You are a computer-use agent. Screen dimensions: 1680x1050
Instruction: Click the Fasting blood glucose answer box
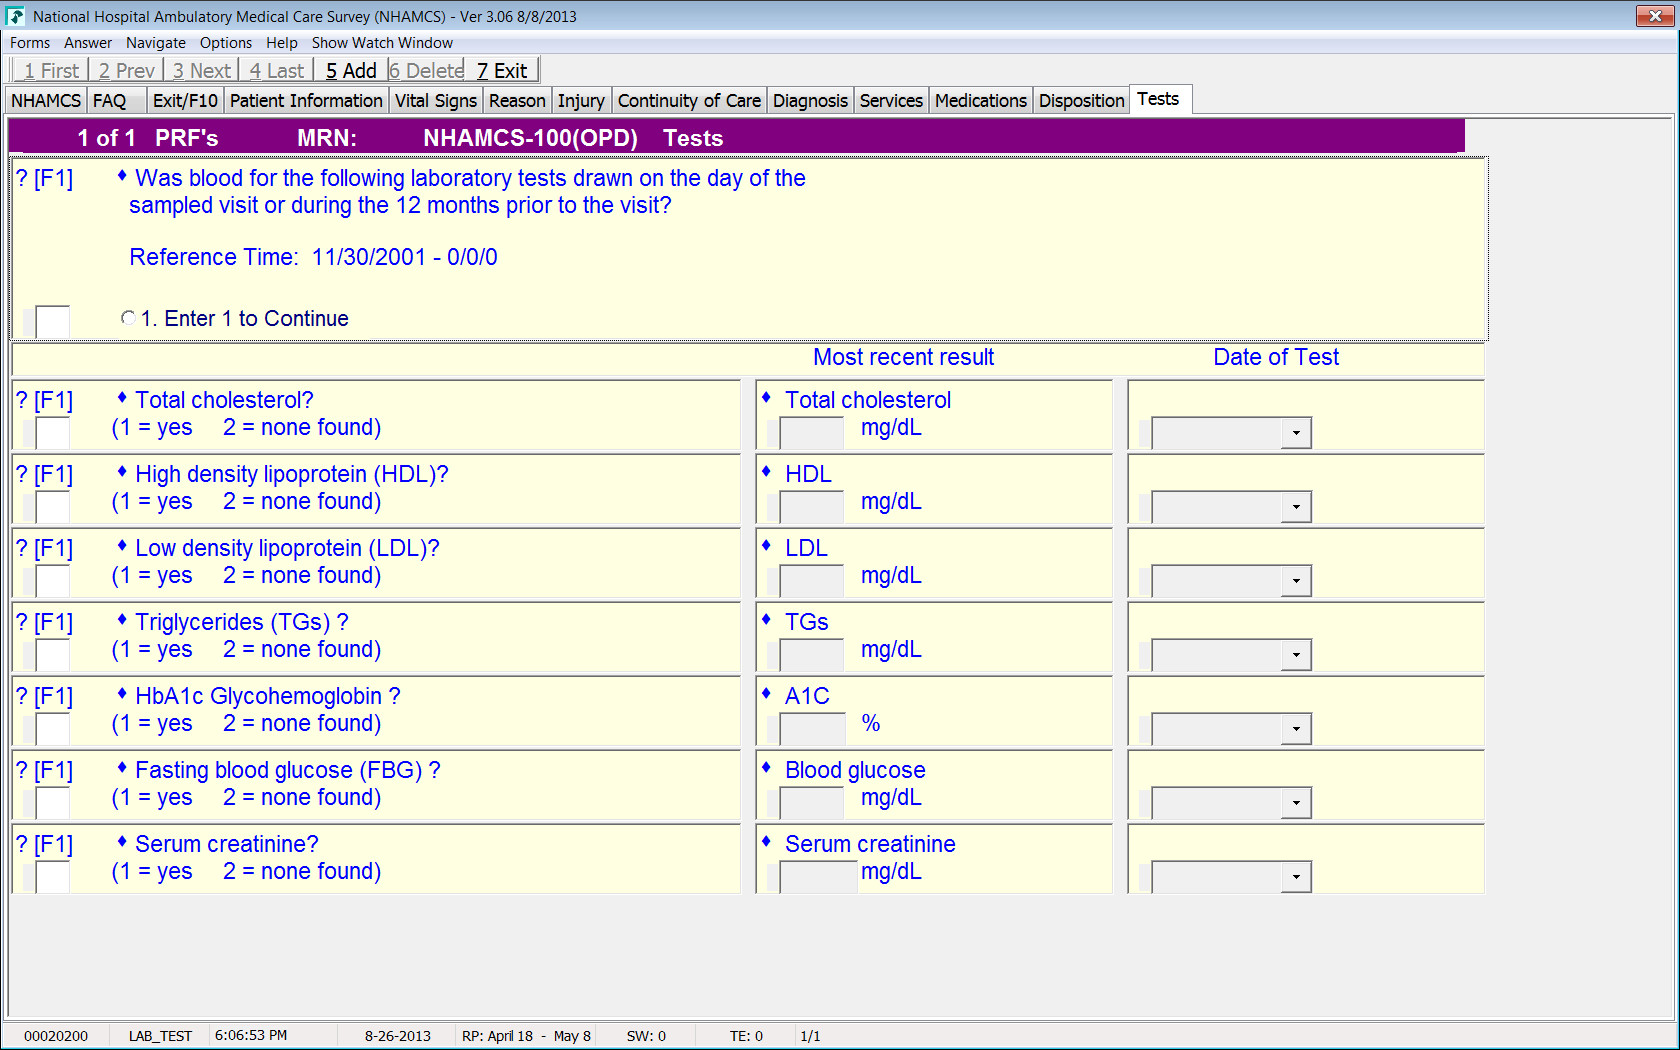[x=52, y=803]
